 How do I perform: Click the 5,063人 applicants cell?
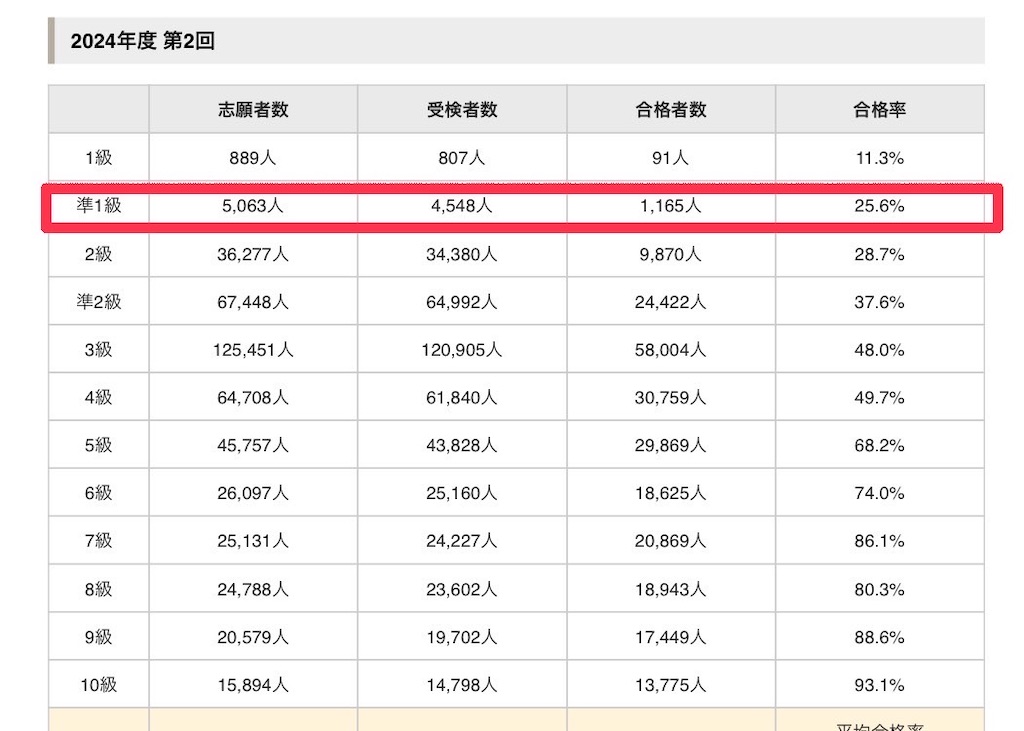click(253, 206)
